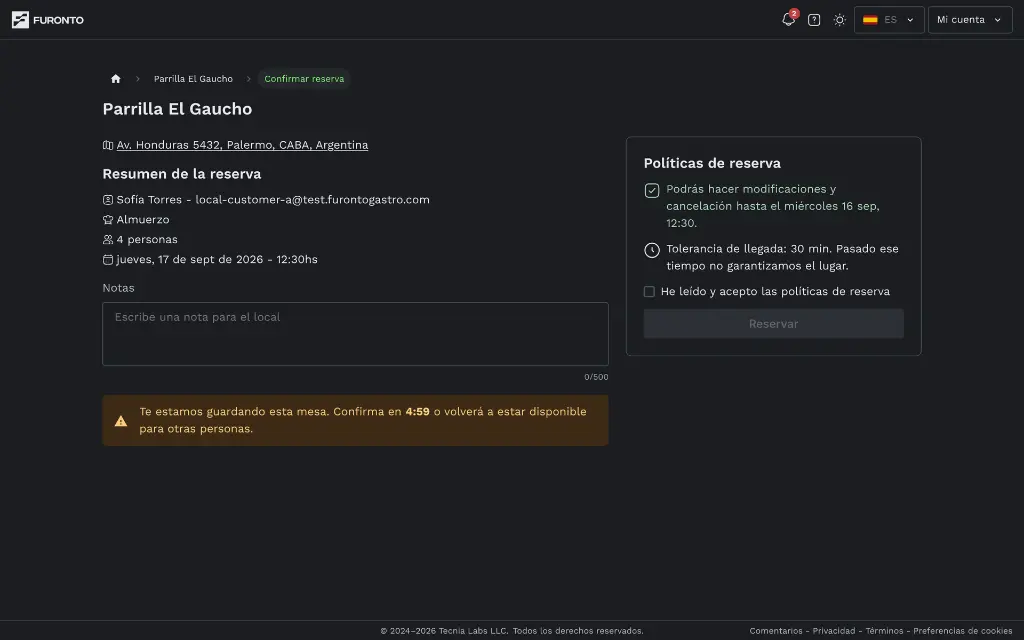Click the Políticas de reserva heading
The height and width of the screenshot is (640, 1024).
(x=712, y=163)
